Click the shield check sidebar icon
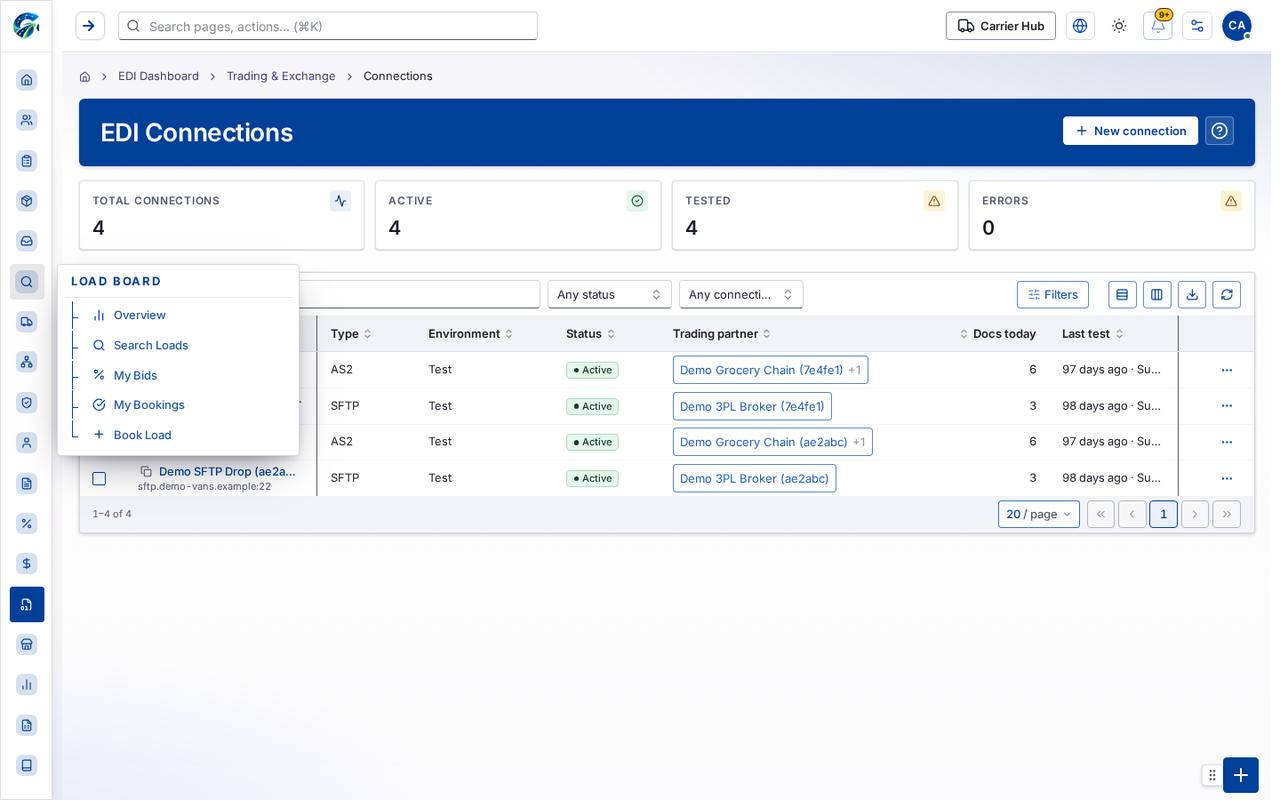This screenshot has width=1280, height=800. tap(27, 402)
